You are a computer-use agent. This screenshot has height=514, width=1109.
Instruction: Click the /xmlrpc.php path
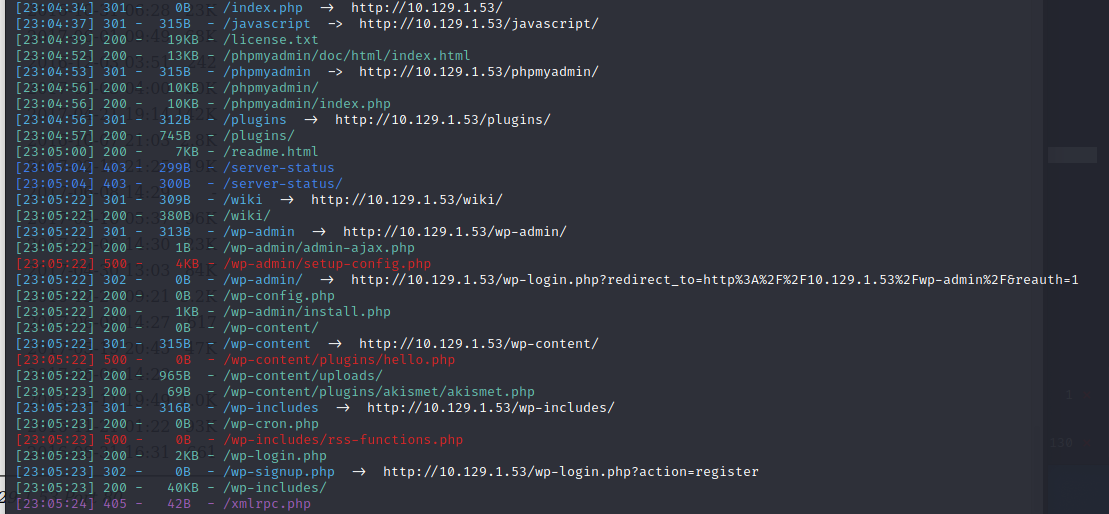(x=266, y=503)
